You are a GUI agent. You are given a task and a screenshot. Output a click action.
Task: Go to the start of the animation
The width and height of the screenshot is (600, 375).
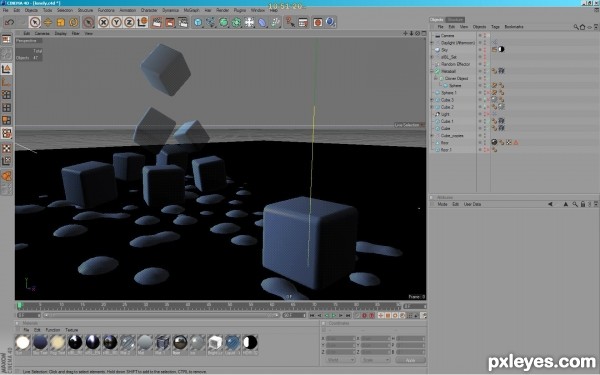pos(312,315)
